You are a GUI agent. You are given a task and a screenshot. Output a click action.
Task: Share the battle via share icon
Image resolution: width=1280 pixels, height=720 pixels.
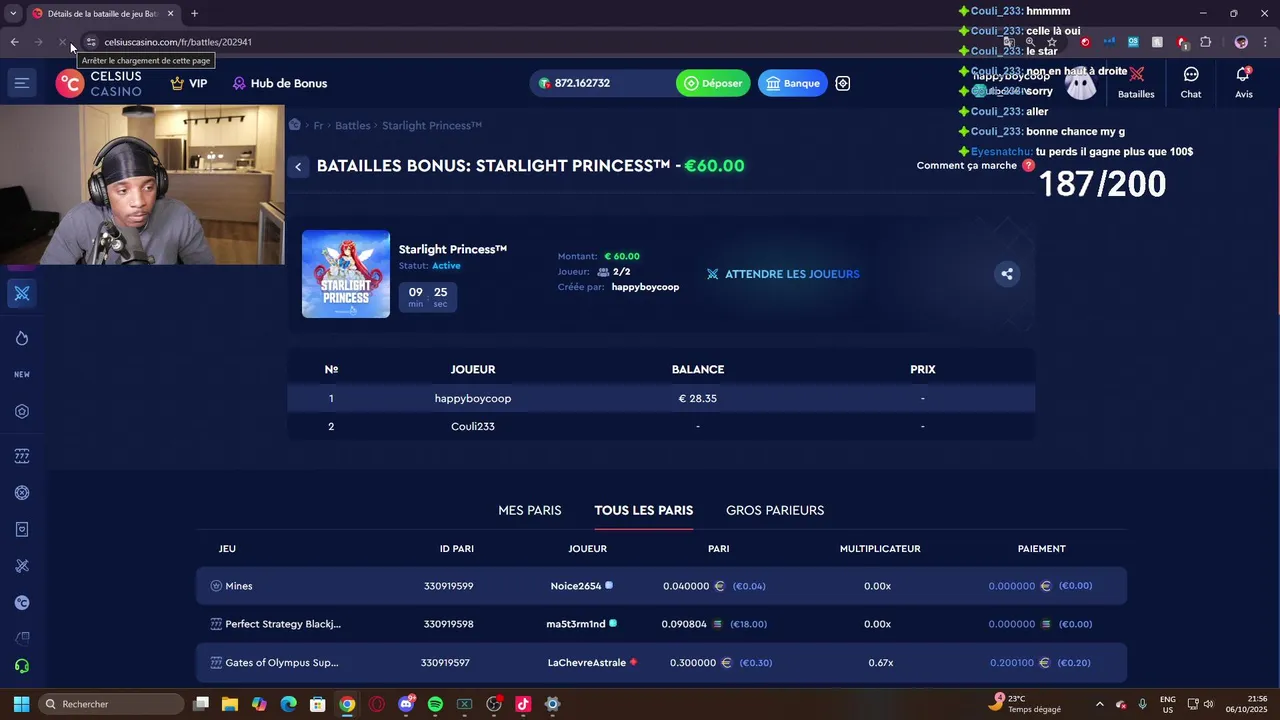[x=1007, y=274]
